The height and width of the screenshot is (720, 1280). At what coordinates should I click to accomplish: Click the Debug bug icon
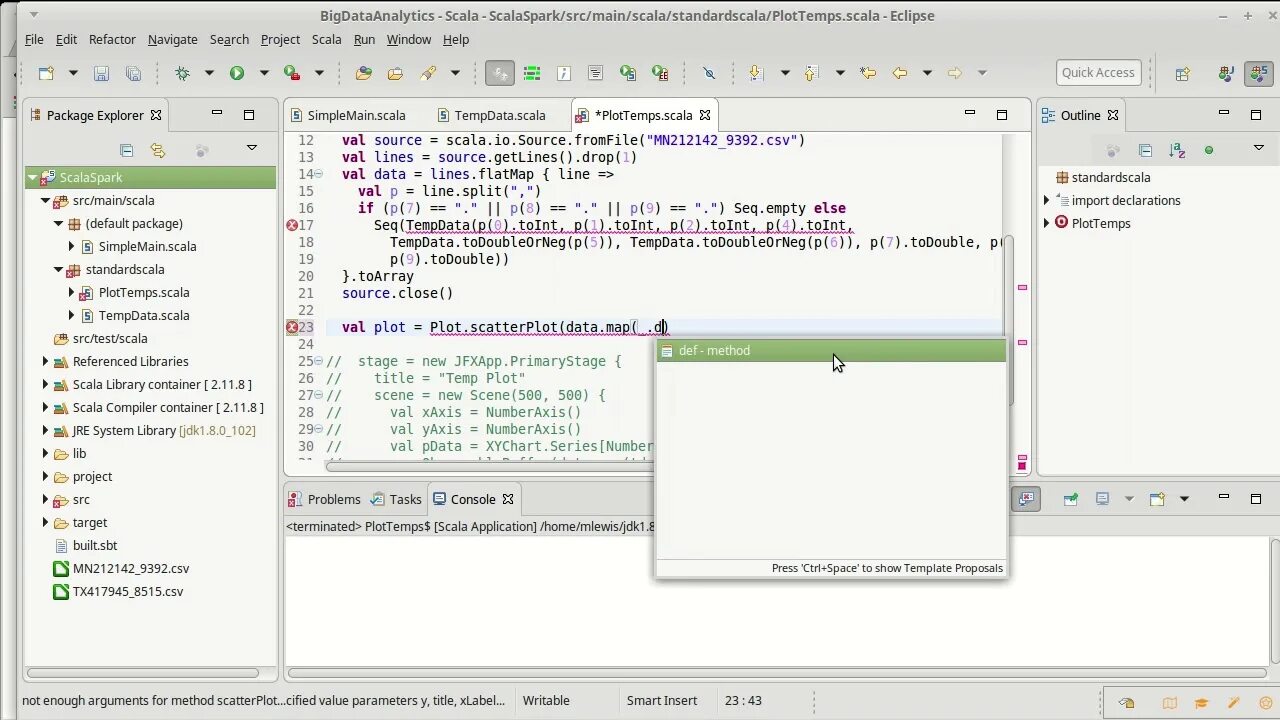pos(182,73)
